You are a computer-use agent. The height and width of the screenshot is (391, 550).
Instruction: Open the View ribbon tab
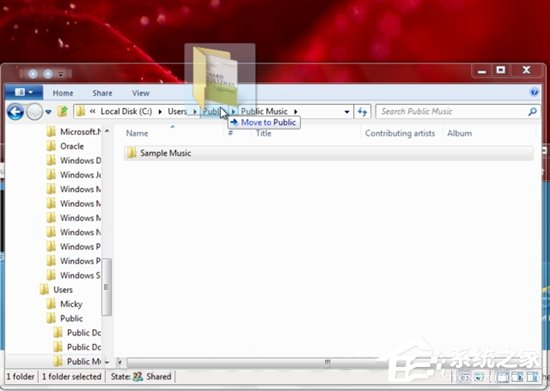141,93
